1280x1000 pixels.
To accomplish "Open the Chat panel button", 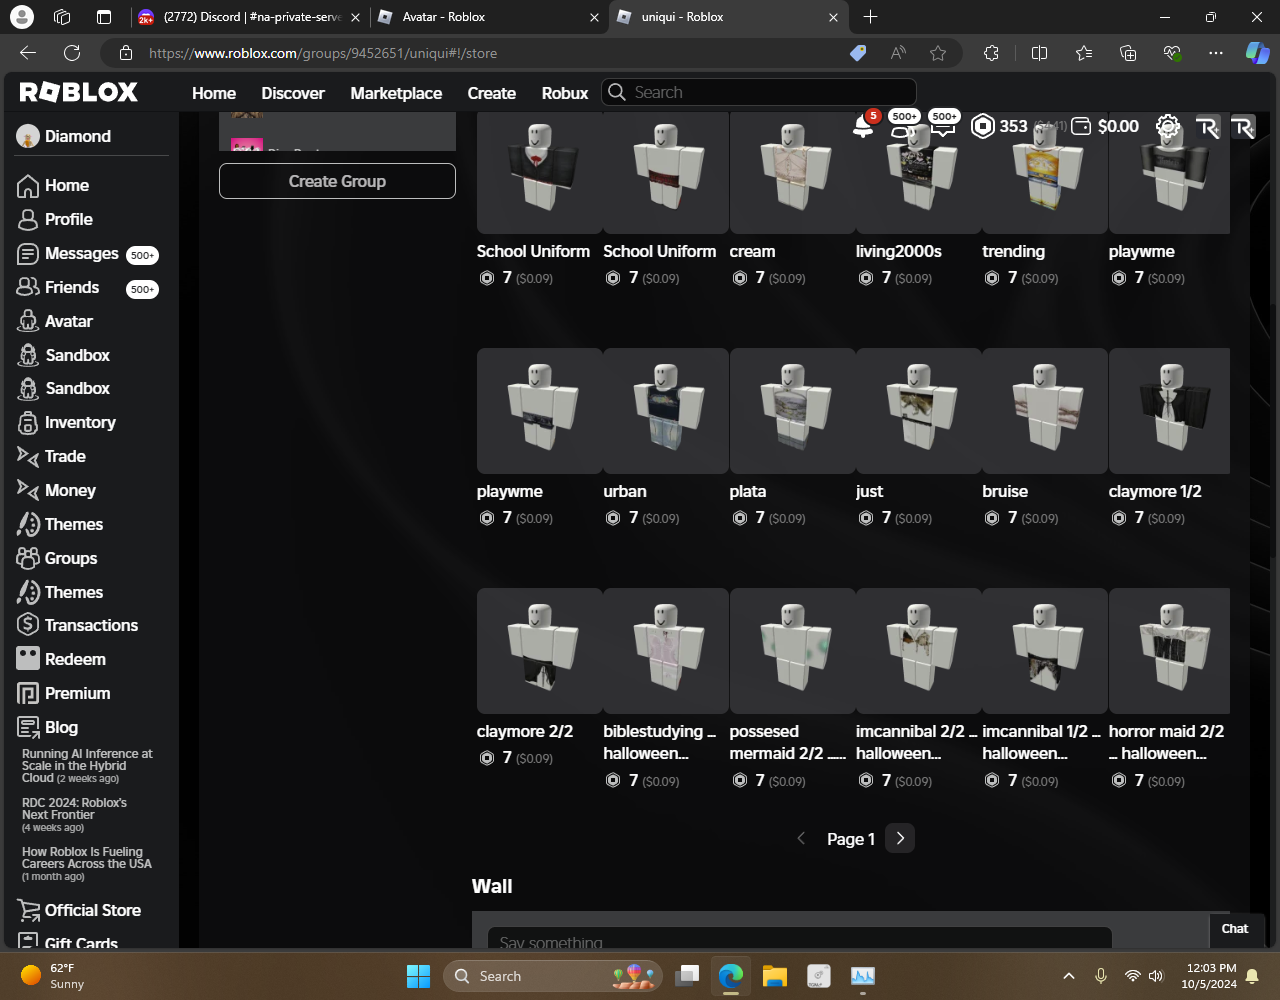I will coord(1234,929).
